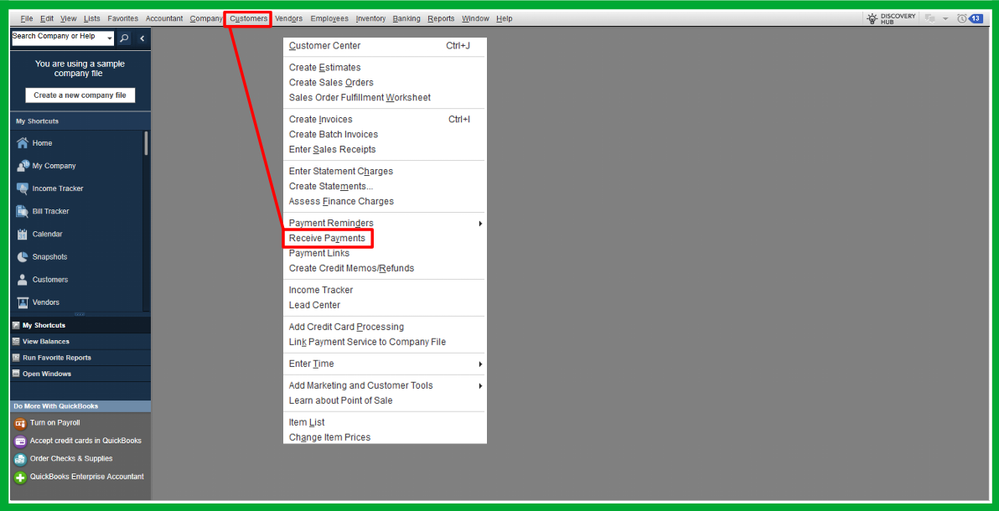This screenshot has height=511, width=999.
Task: Open the Help menu
Action: (504, 18)
